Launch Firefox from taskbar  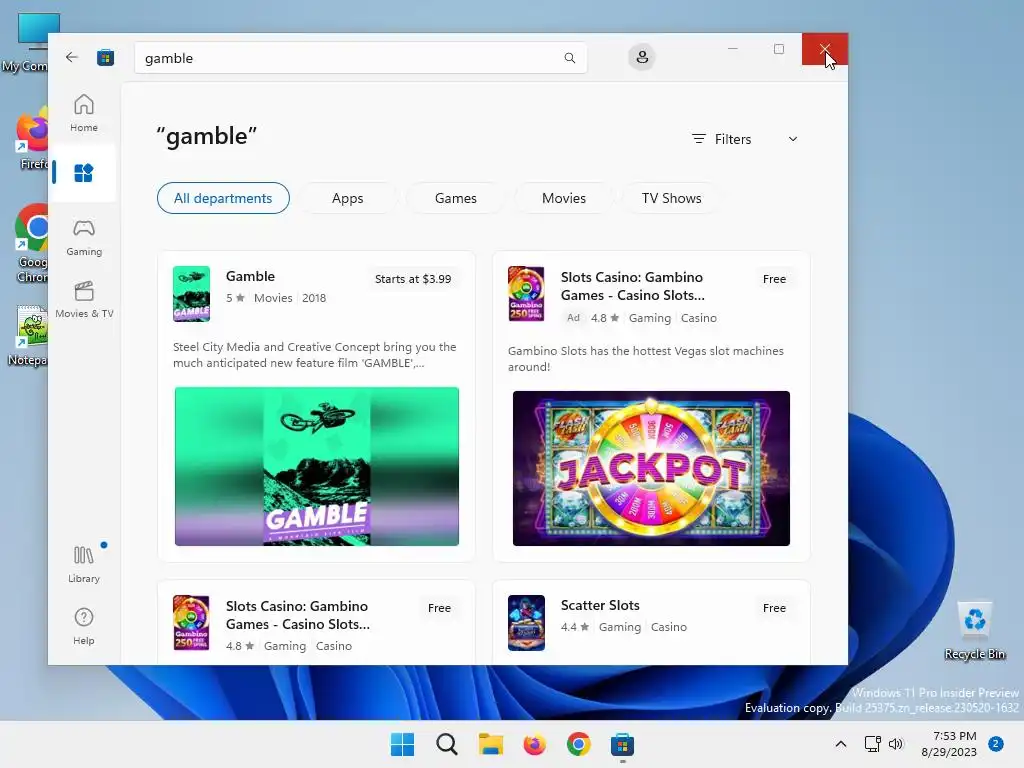coord(534,744)
